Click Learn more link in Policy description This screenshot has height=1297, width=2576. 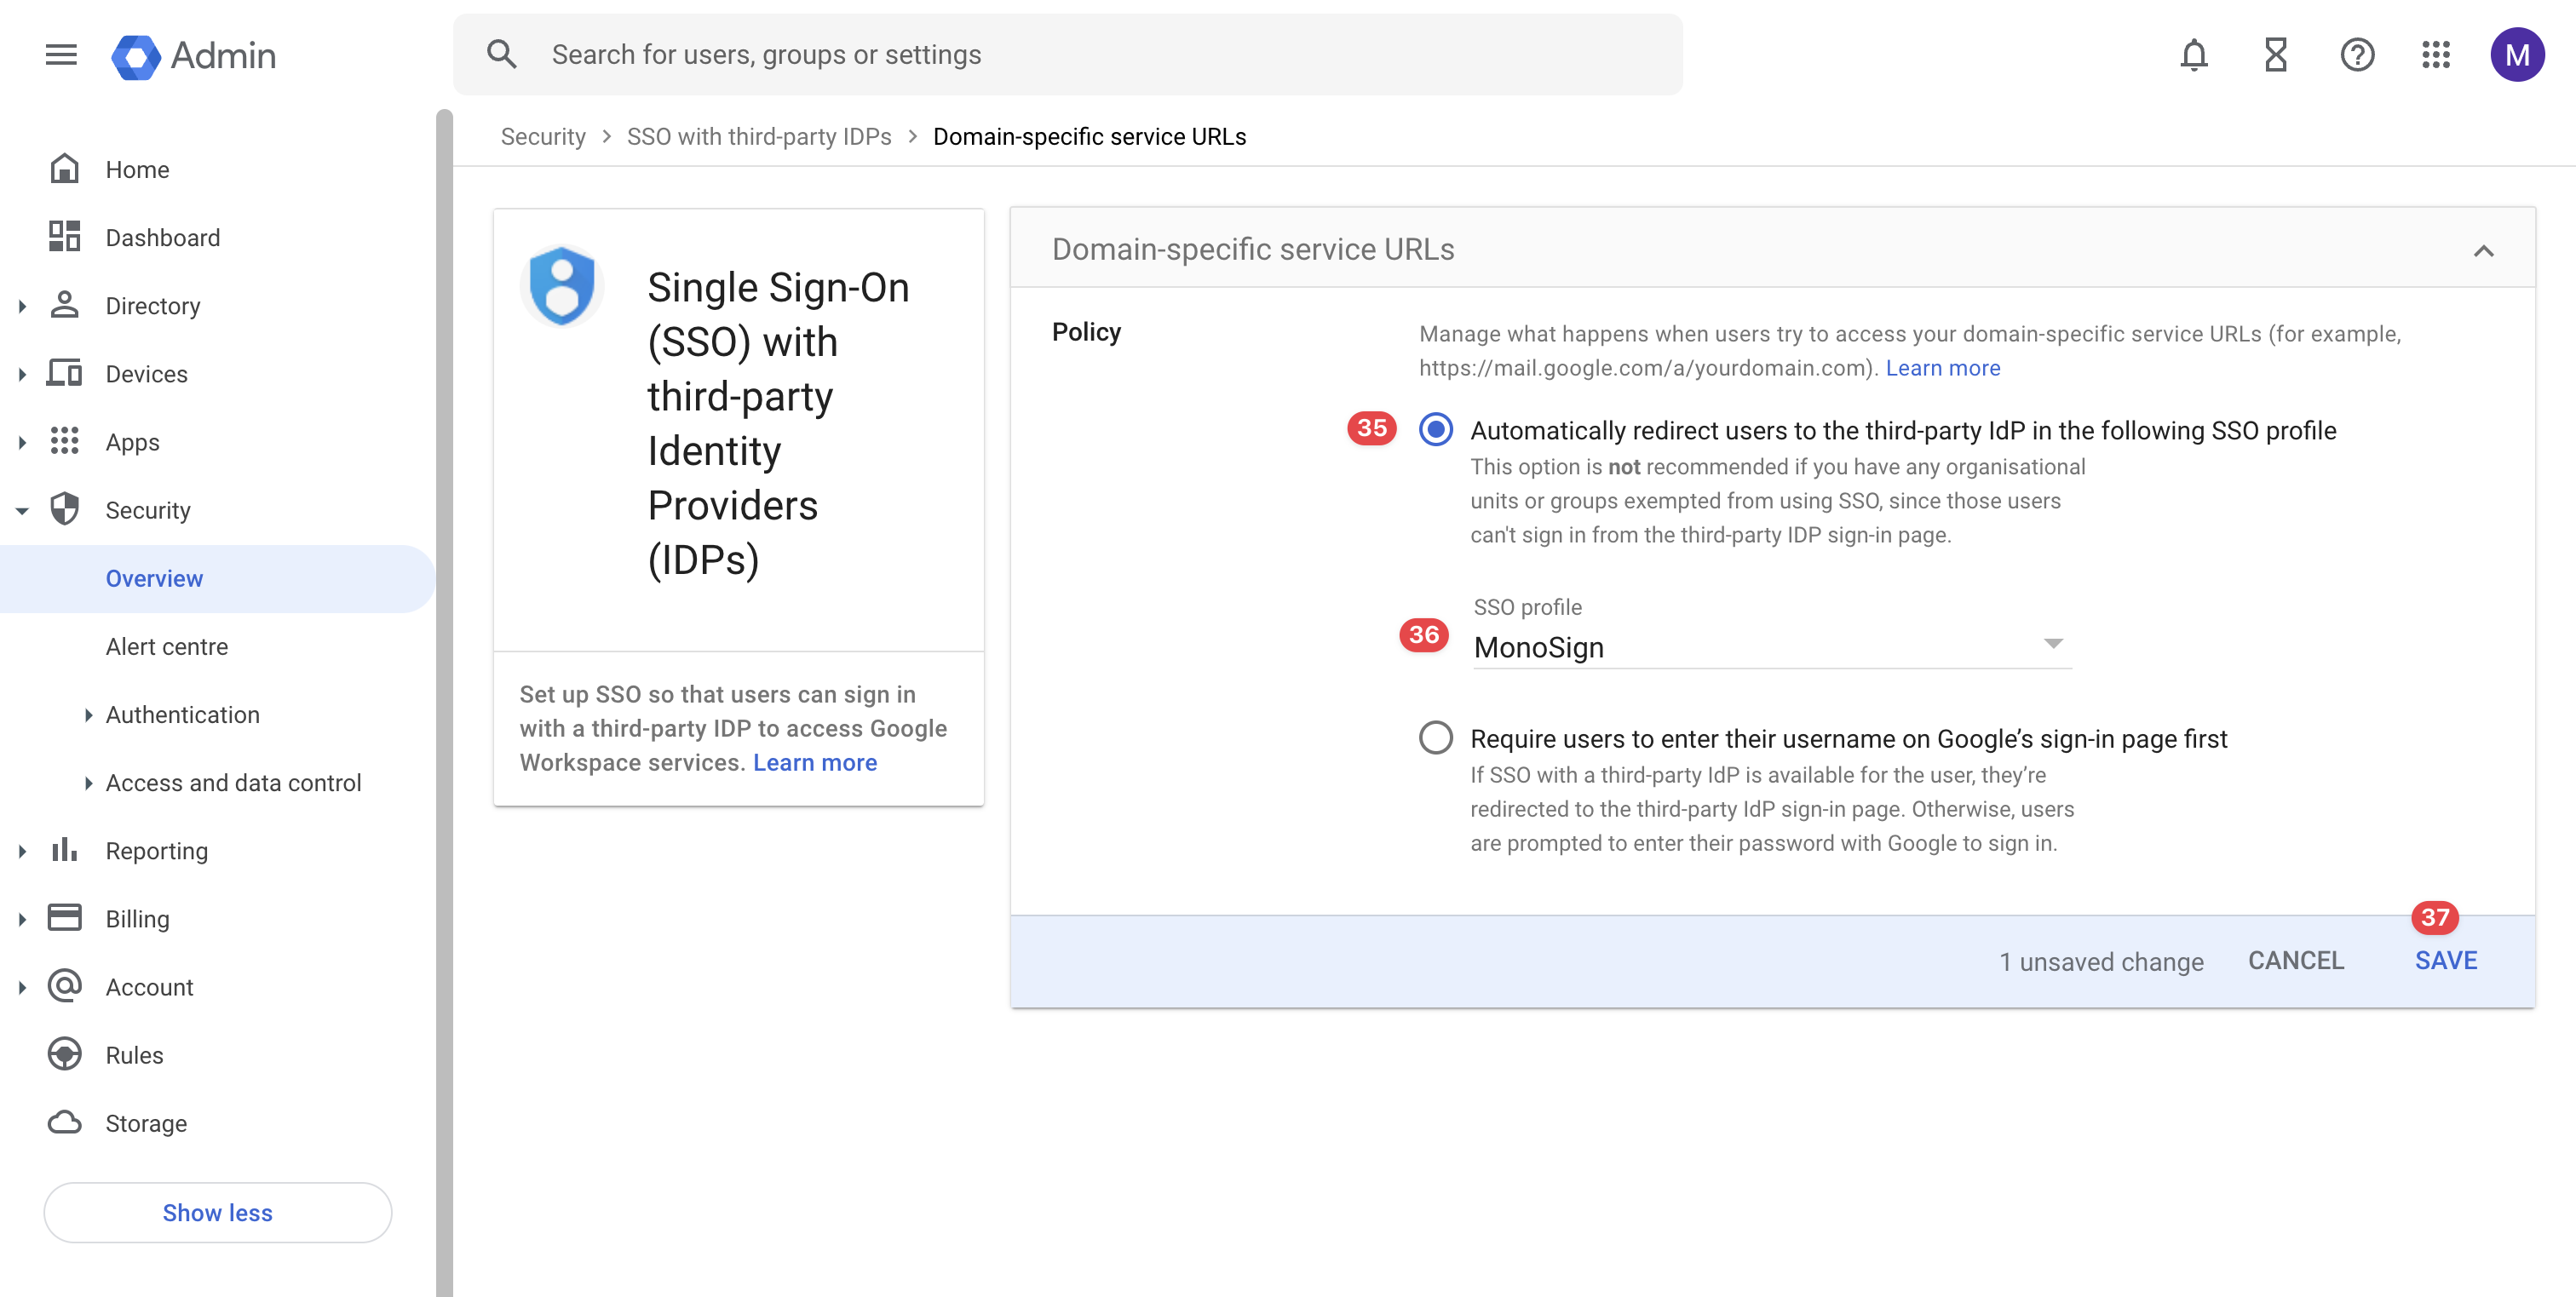(1942, 368)
